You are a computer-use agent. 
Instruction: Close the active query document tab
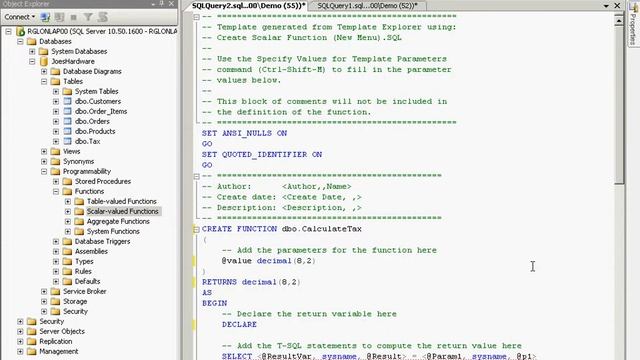(x=618, y=6)
